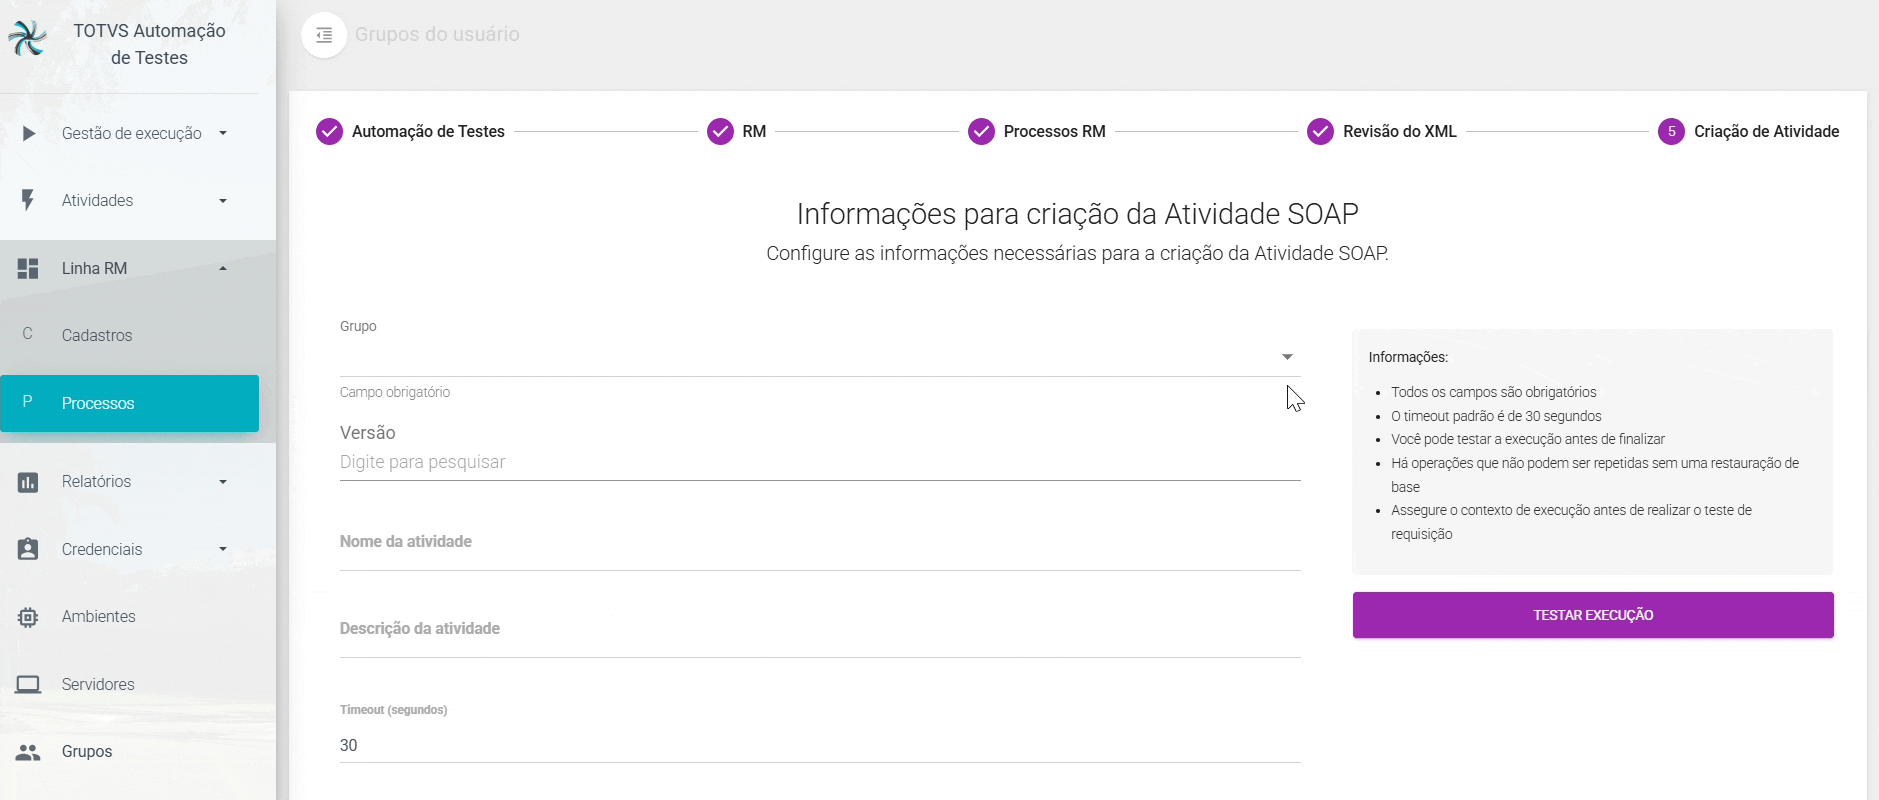Click the Ambientes chip icon
The height and width of the screenshot is (800, 1879).
[28, 617]
